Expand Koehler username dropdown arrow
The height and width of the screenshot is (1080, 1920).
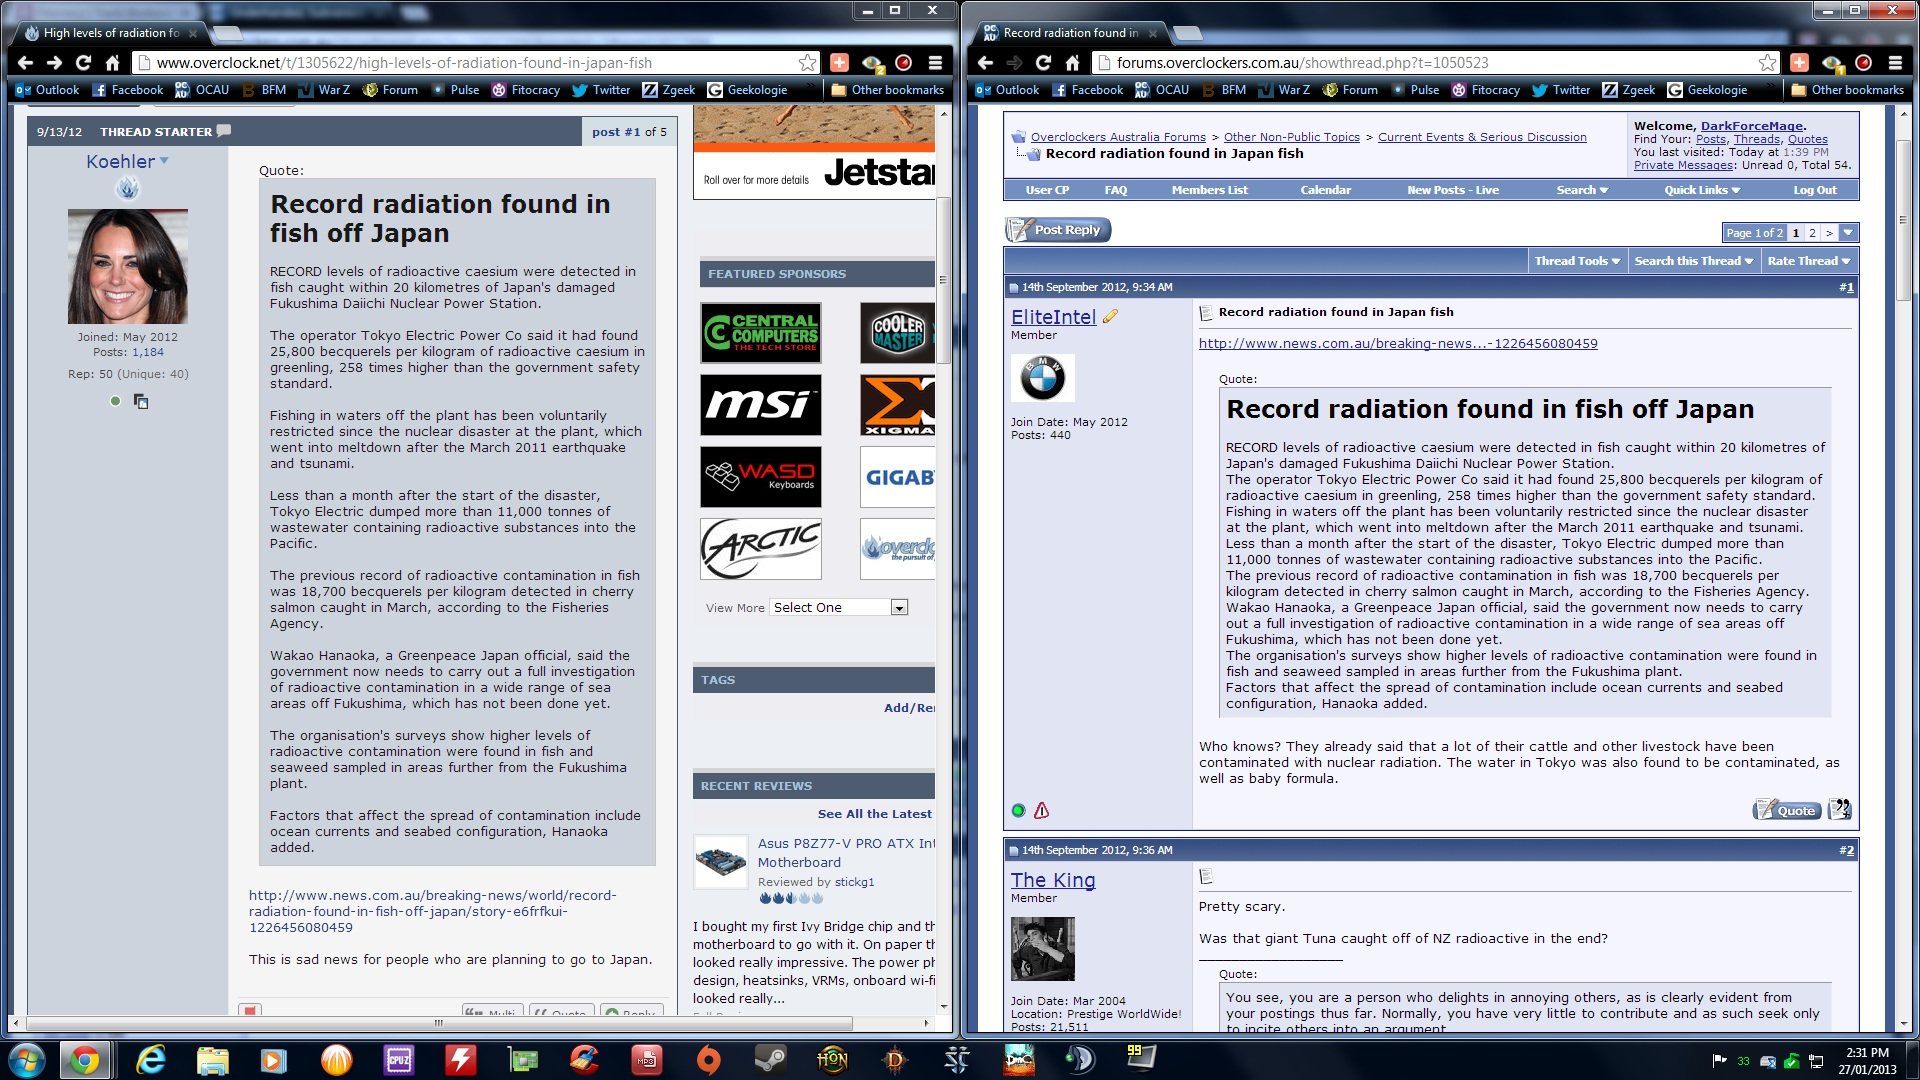pyautogui.click(x=164, y=161)
